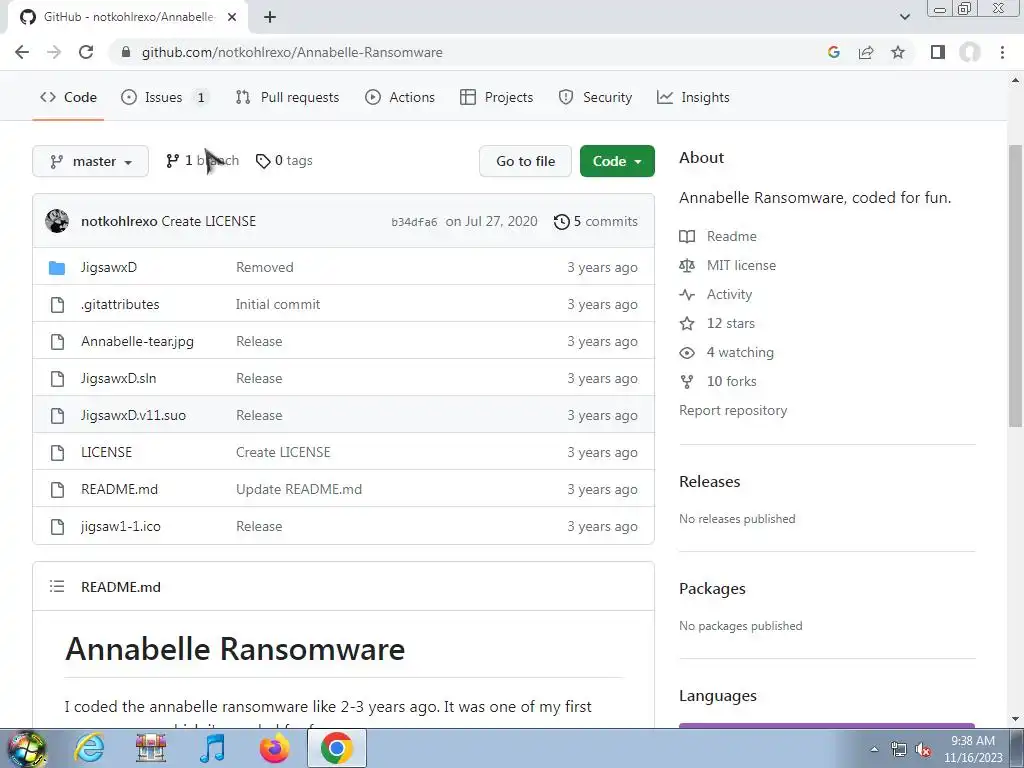View the 4 watching link

click(740, 353)
